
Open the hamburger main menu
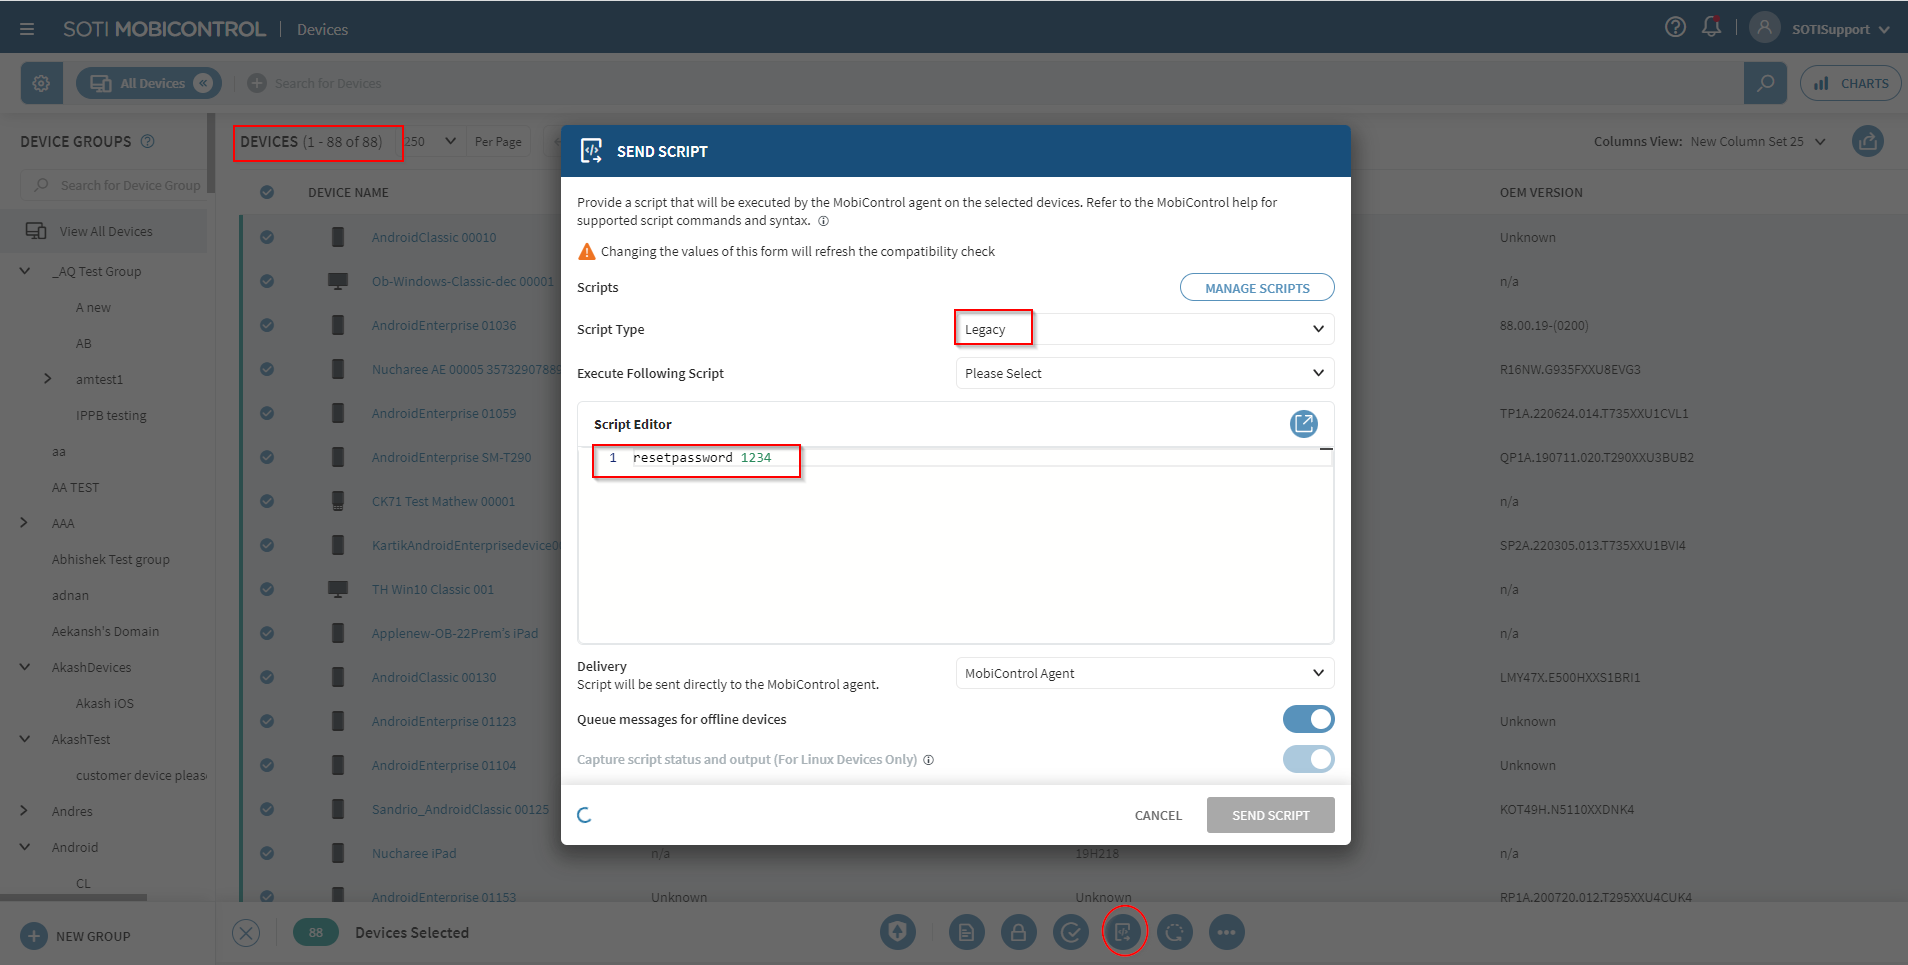pos(27,29)
